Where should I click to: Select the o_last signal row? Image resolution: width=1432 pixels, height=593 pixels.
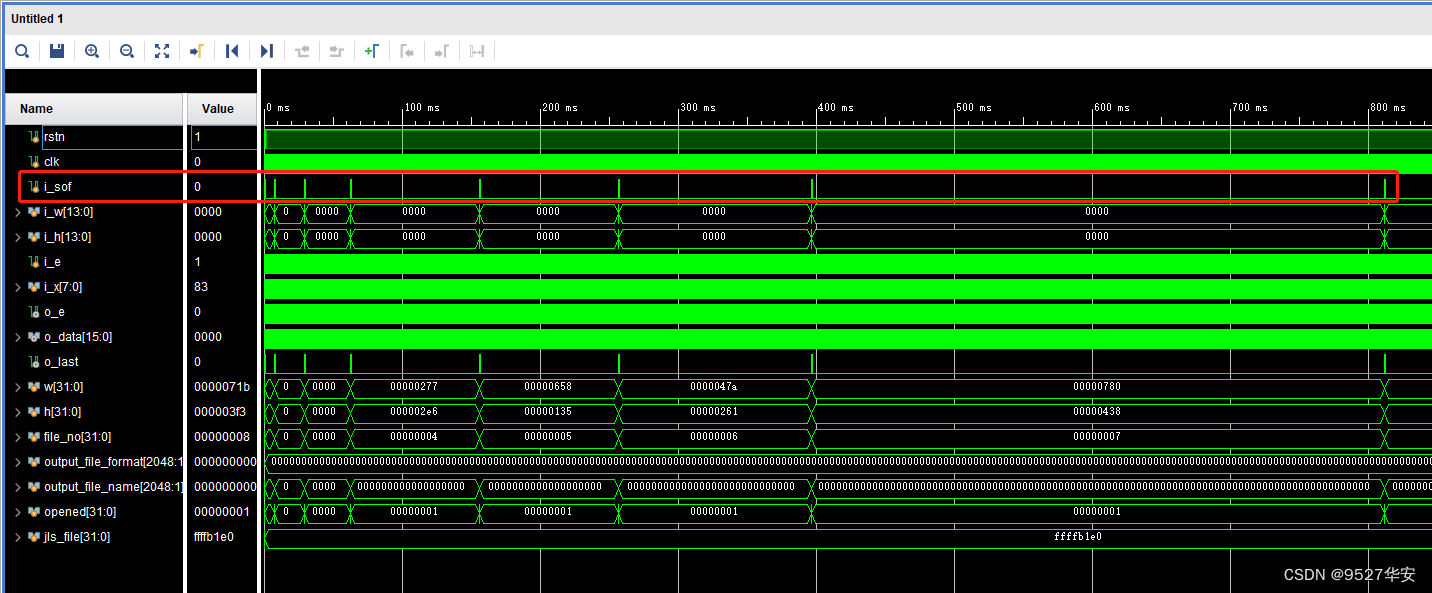(x=95, y=362)
